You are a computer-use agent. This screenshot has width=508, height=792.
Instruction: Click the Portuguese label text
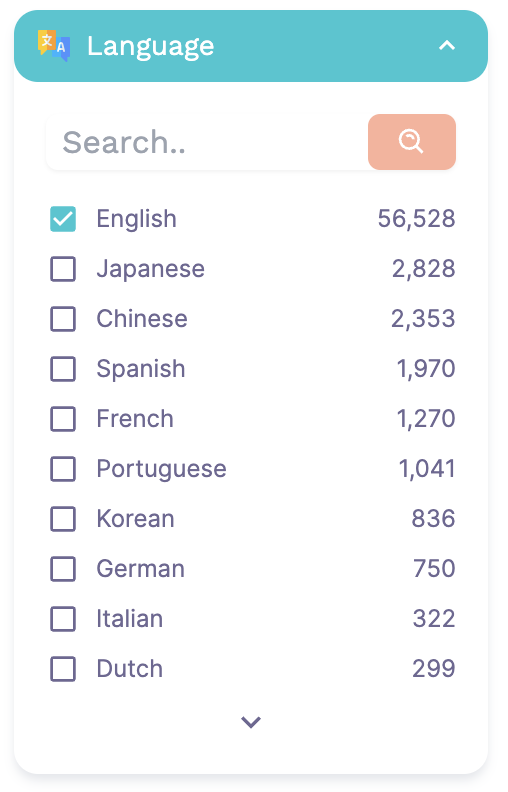(x=162, y=469)
